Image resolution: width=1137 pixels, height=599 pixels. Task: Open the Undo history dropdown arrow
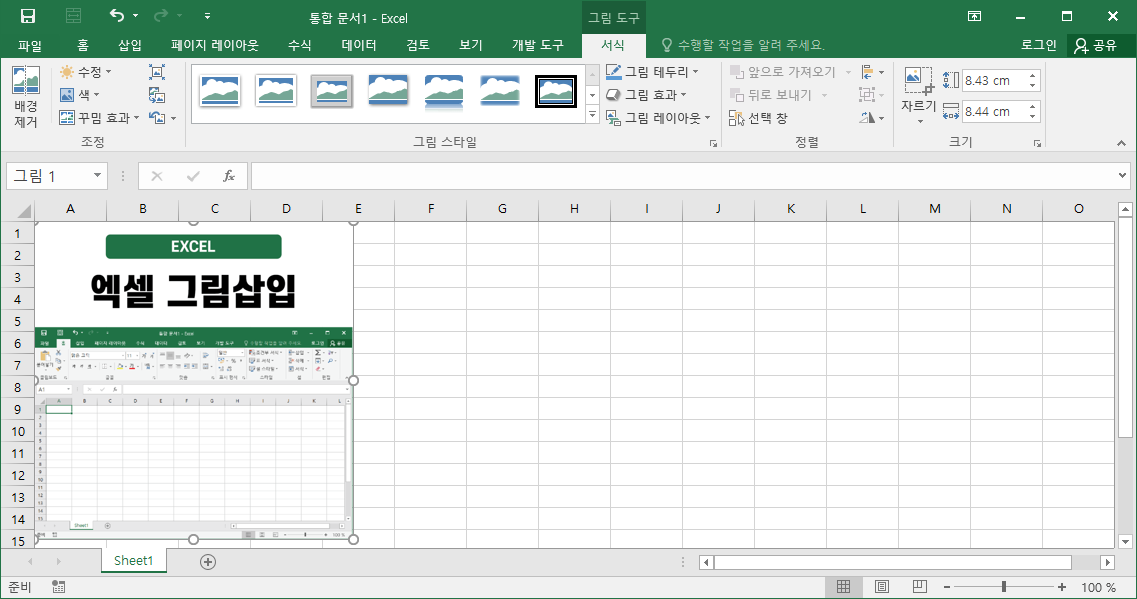pos(136,16)
